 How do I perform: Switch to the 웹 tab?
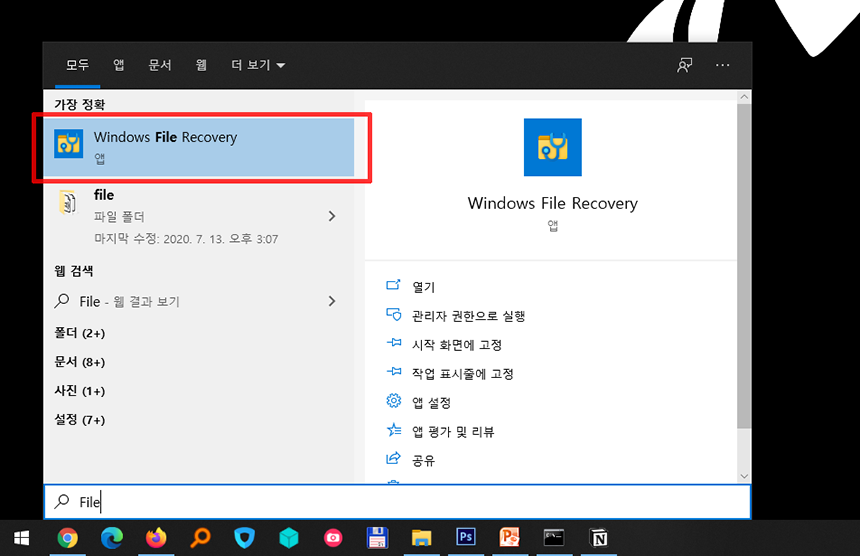201,65
